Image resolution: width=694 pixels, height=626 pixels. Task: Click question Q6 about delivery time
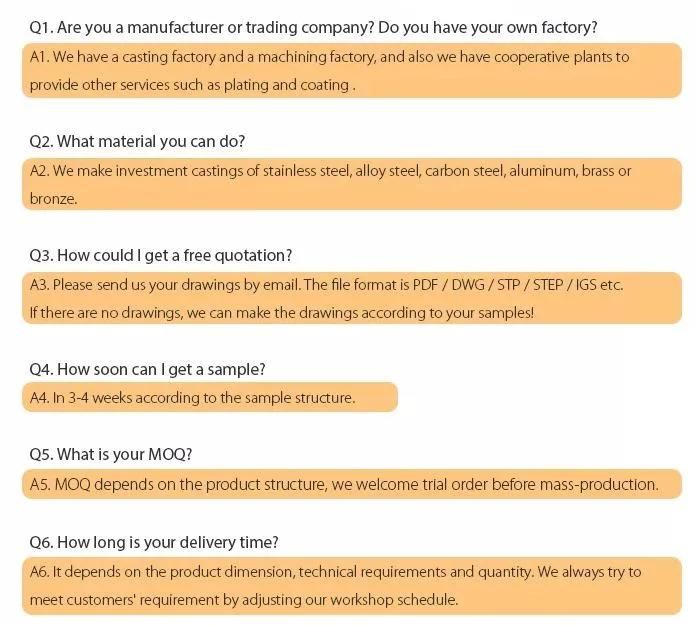click(154, 542)
